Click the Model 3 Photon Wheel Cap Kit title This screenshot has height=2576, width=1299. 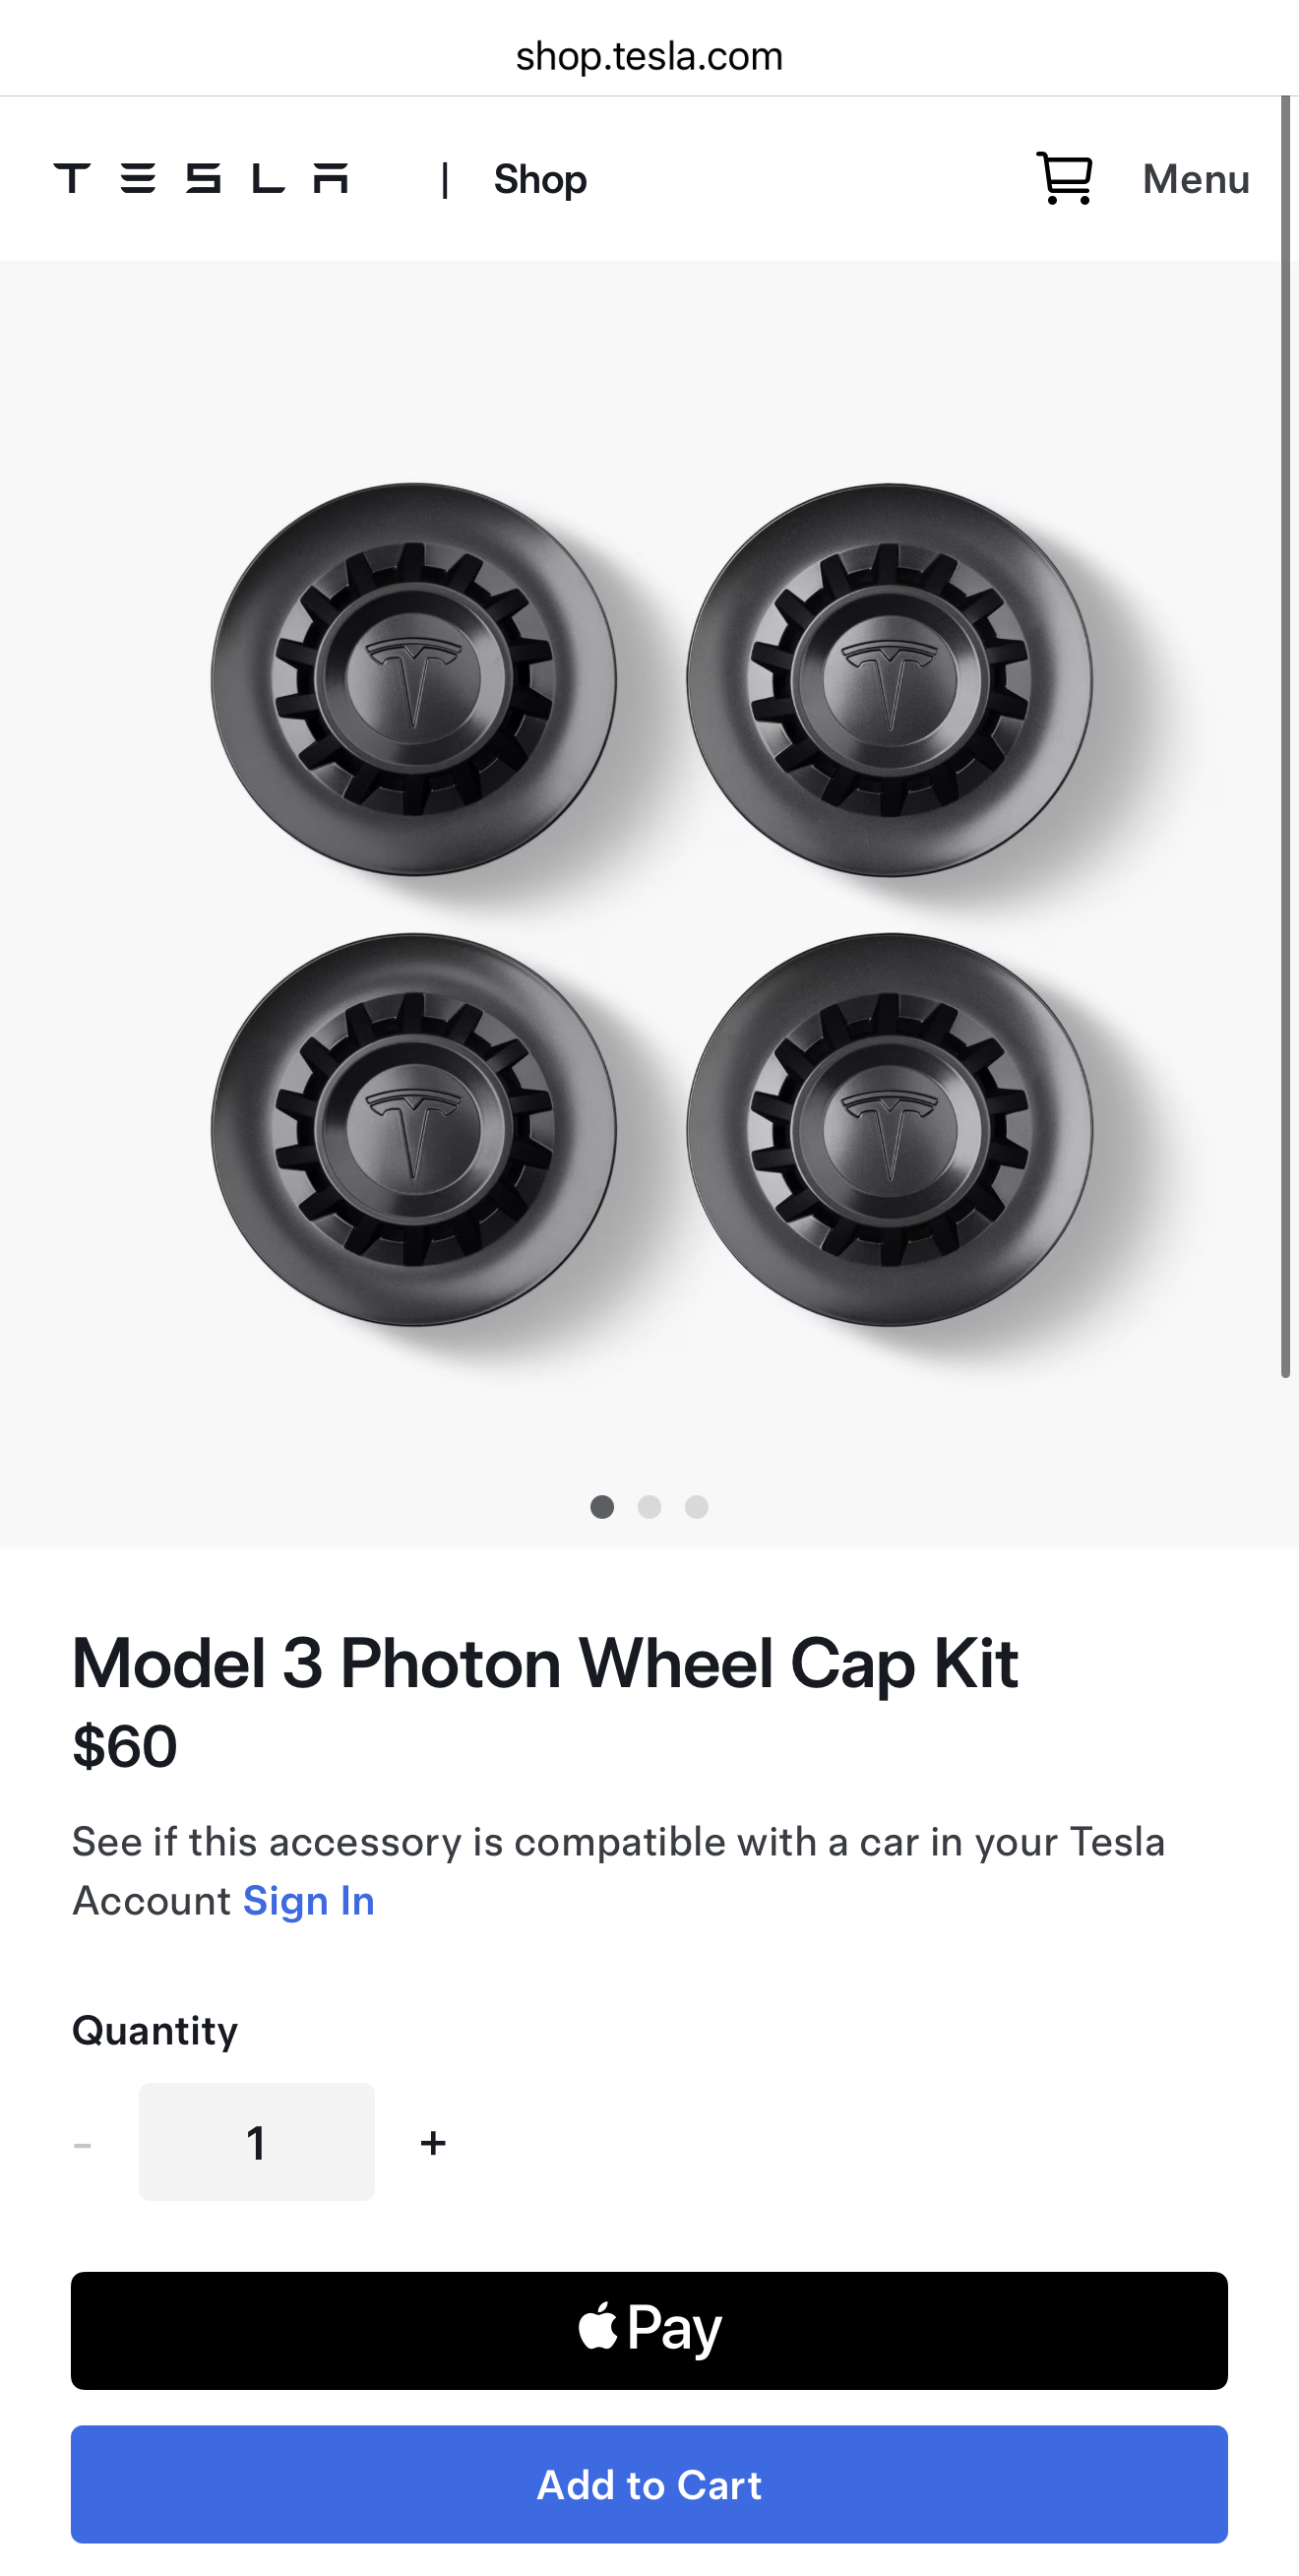coord(545,1664)
